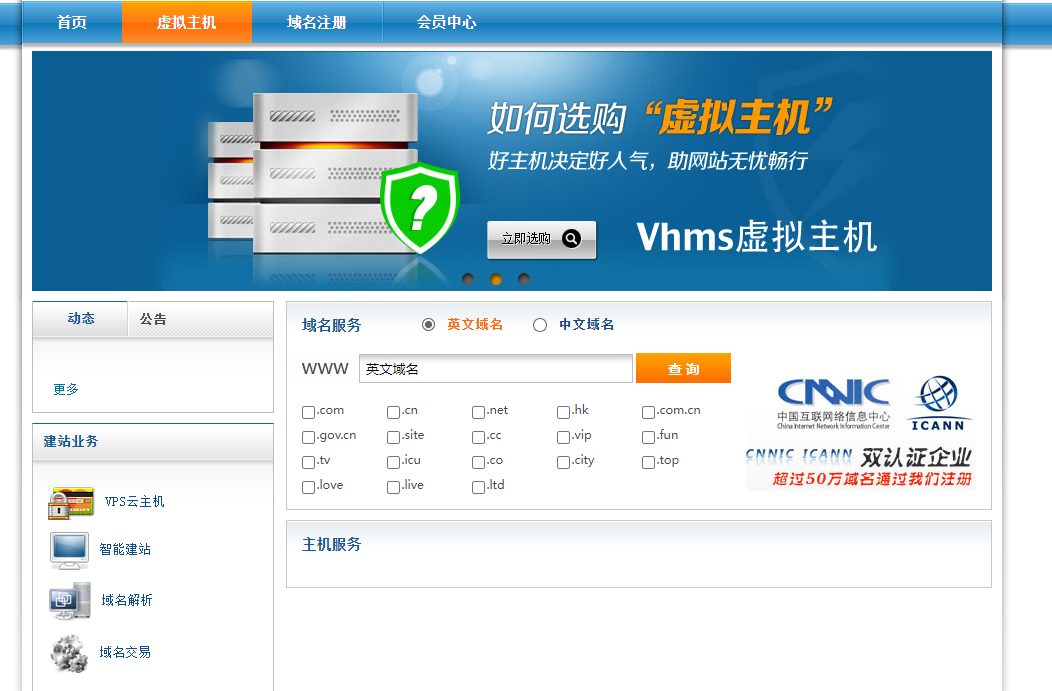The height and width of the screenshot is (691, 1052).
Task: Click the CNNIC logo
Action: 833,402
